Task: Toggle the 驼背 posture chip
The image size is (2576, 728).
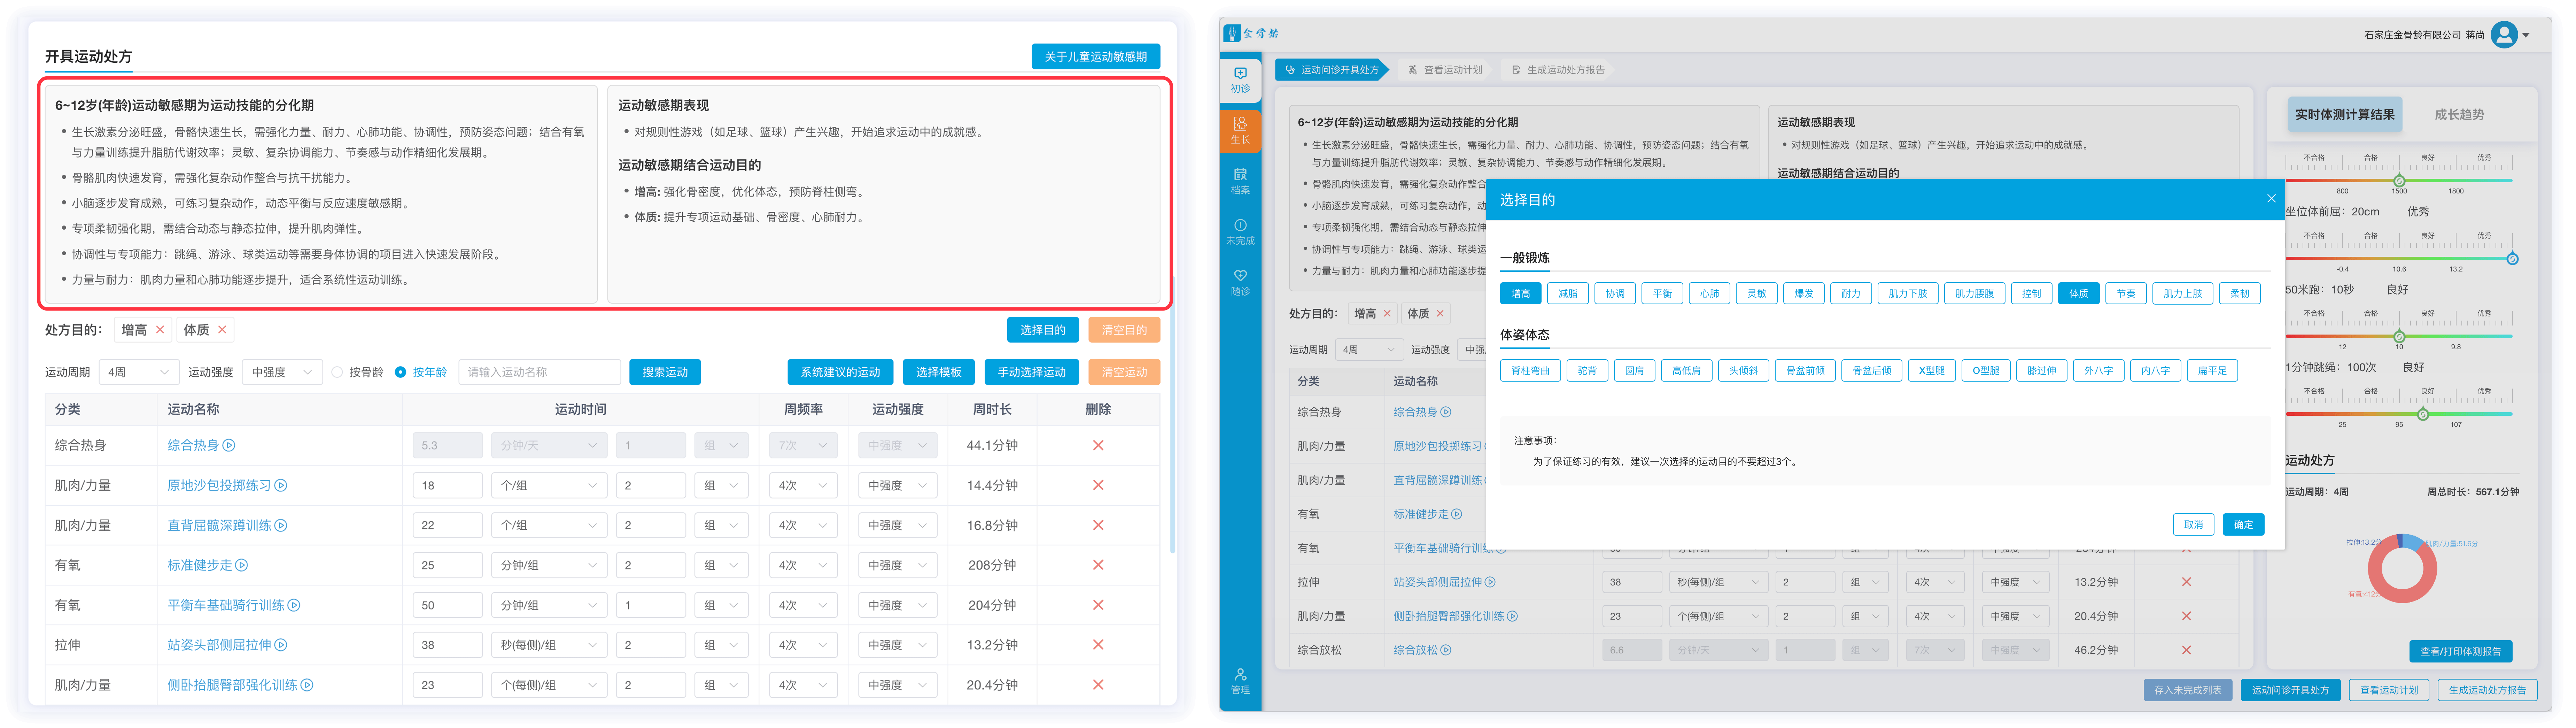Action: (1587, 371)
